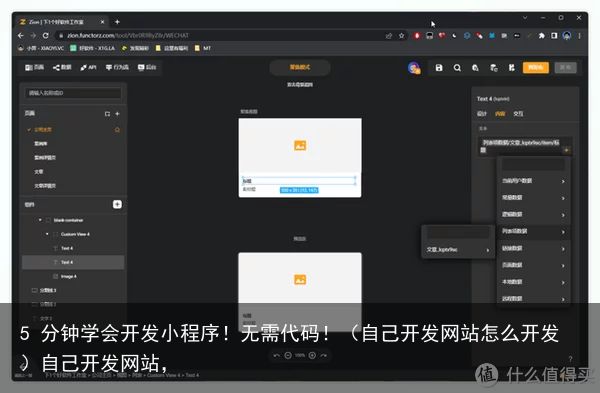Image resolution: width=600 pixels, height=393 pixels.
Task: Expand the highlighted list-item data submenu entry
Action: [x=533, y=232]
